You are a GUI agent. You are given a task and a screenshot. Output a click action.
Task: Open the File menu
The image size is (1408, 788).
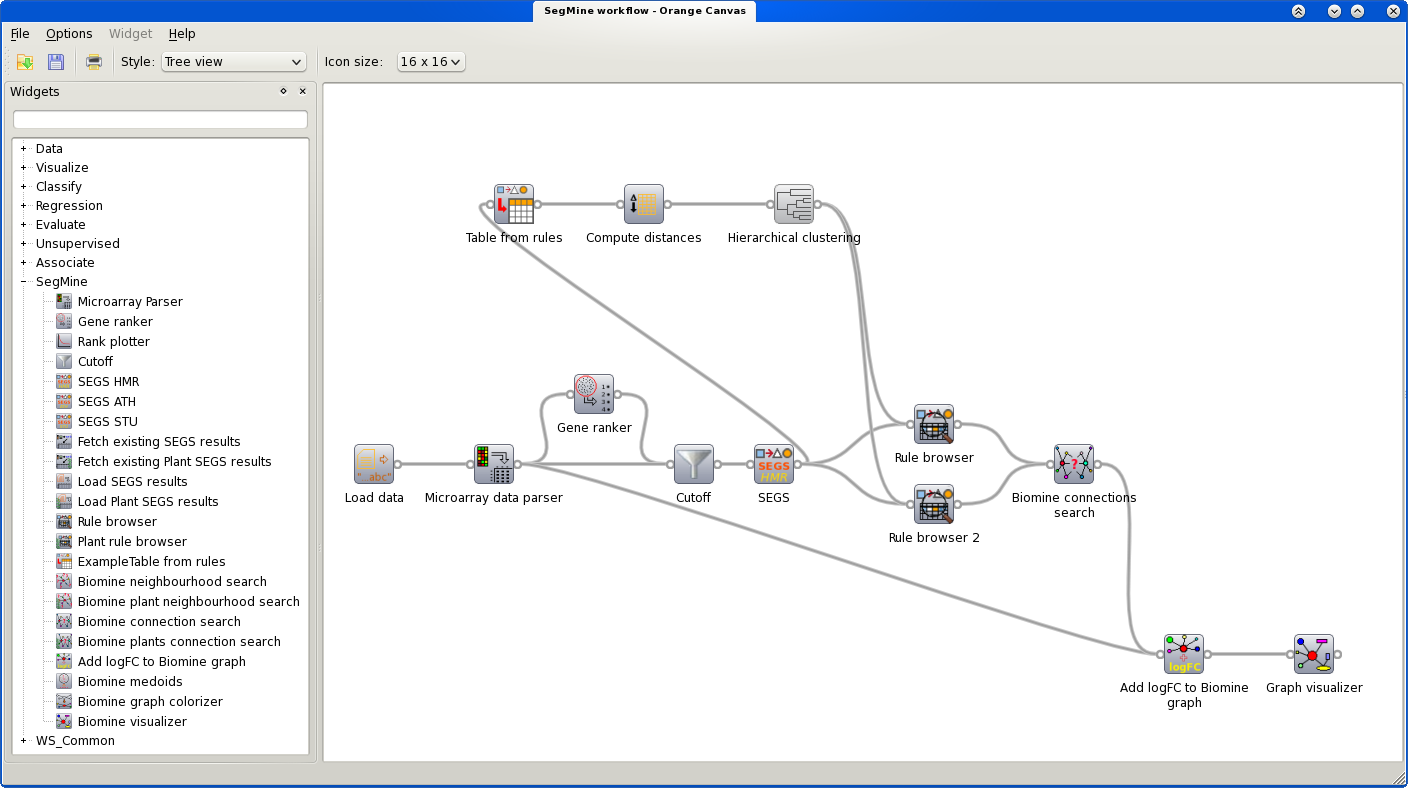(x=20, y=34)
